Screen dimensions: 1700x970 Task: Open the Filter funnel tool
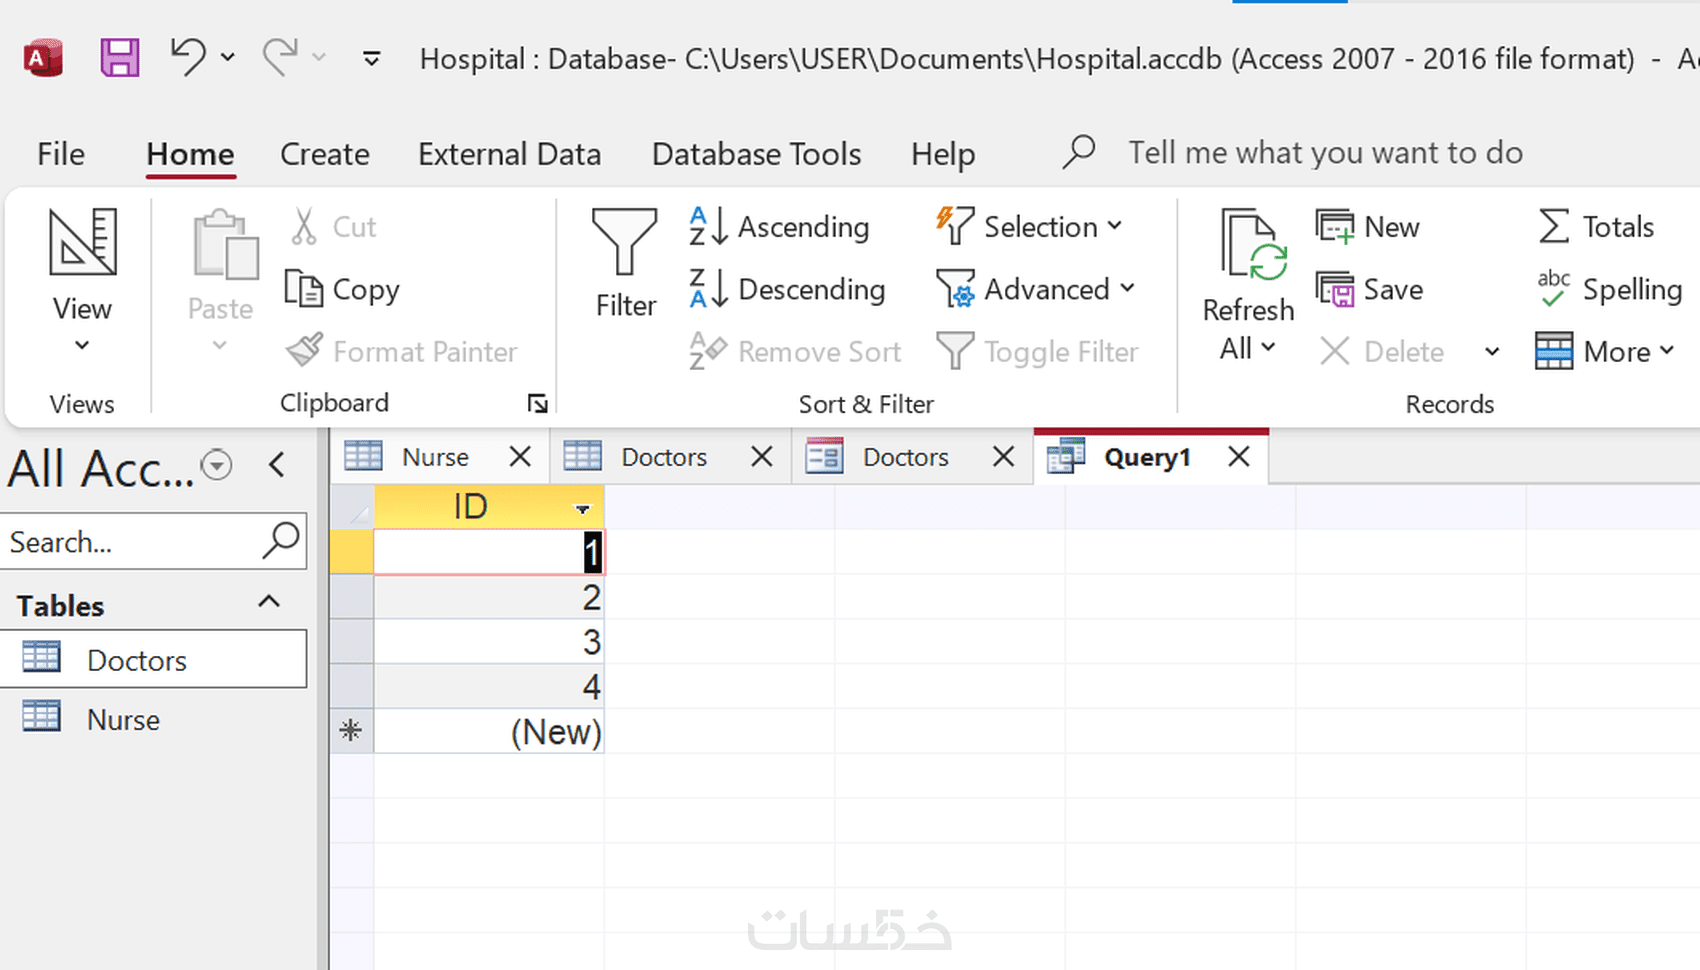(625, 262)
